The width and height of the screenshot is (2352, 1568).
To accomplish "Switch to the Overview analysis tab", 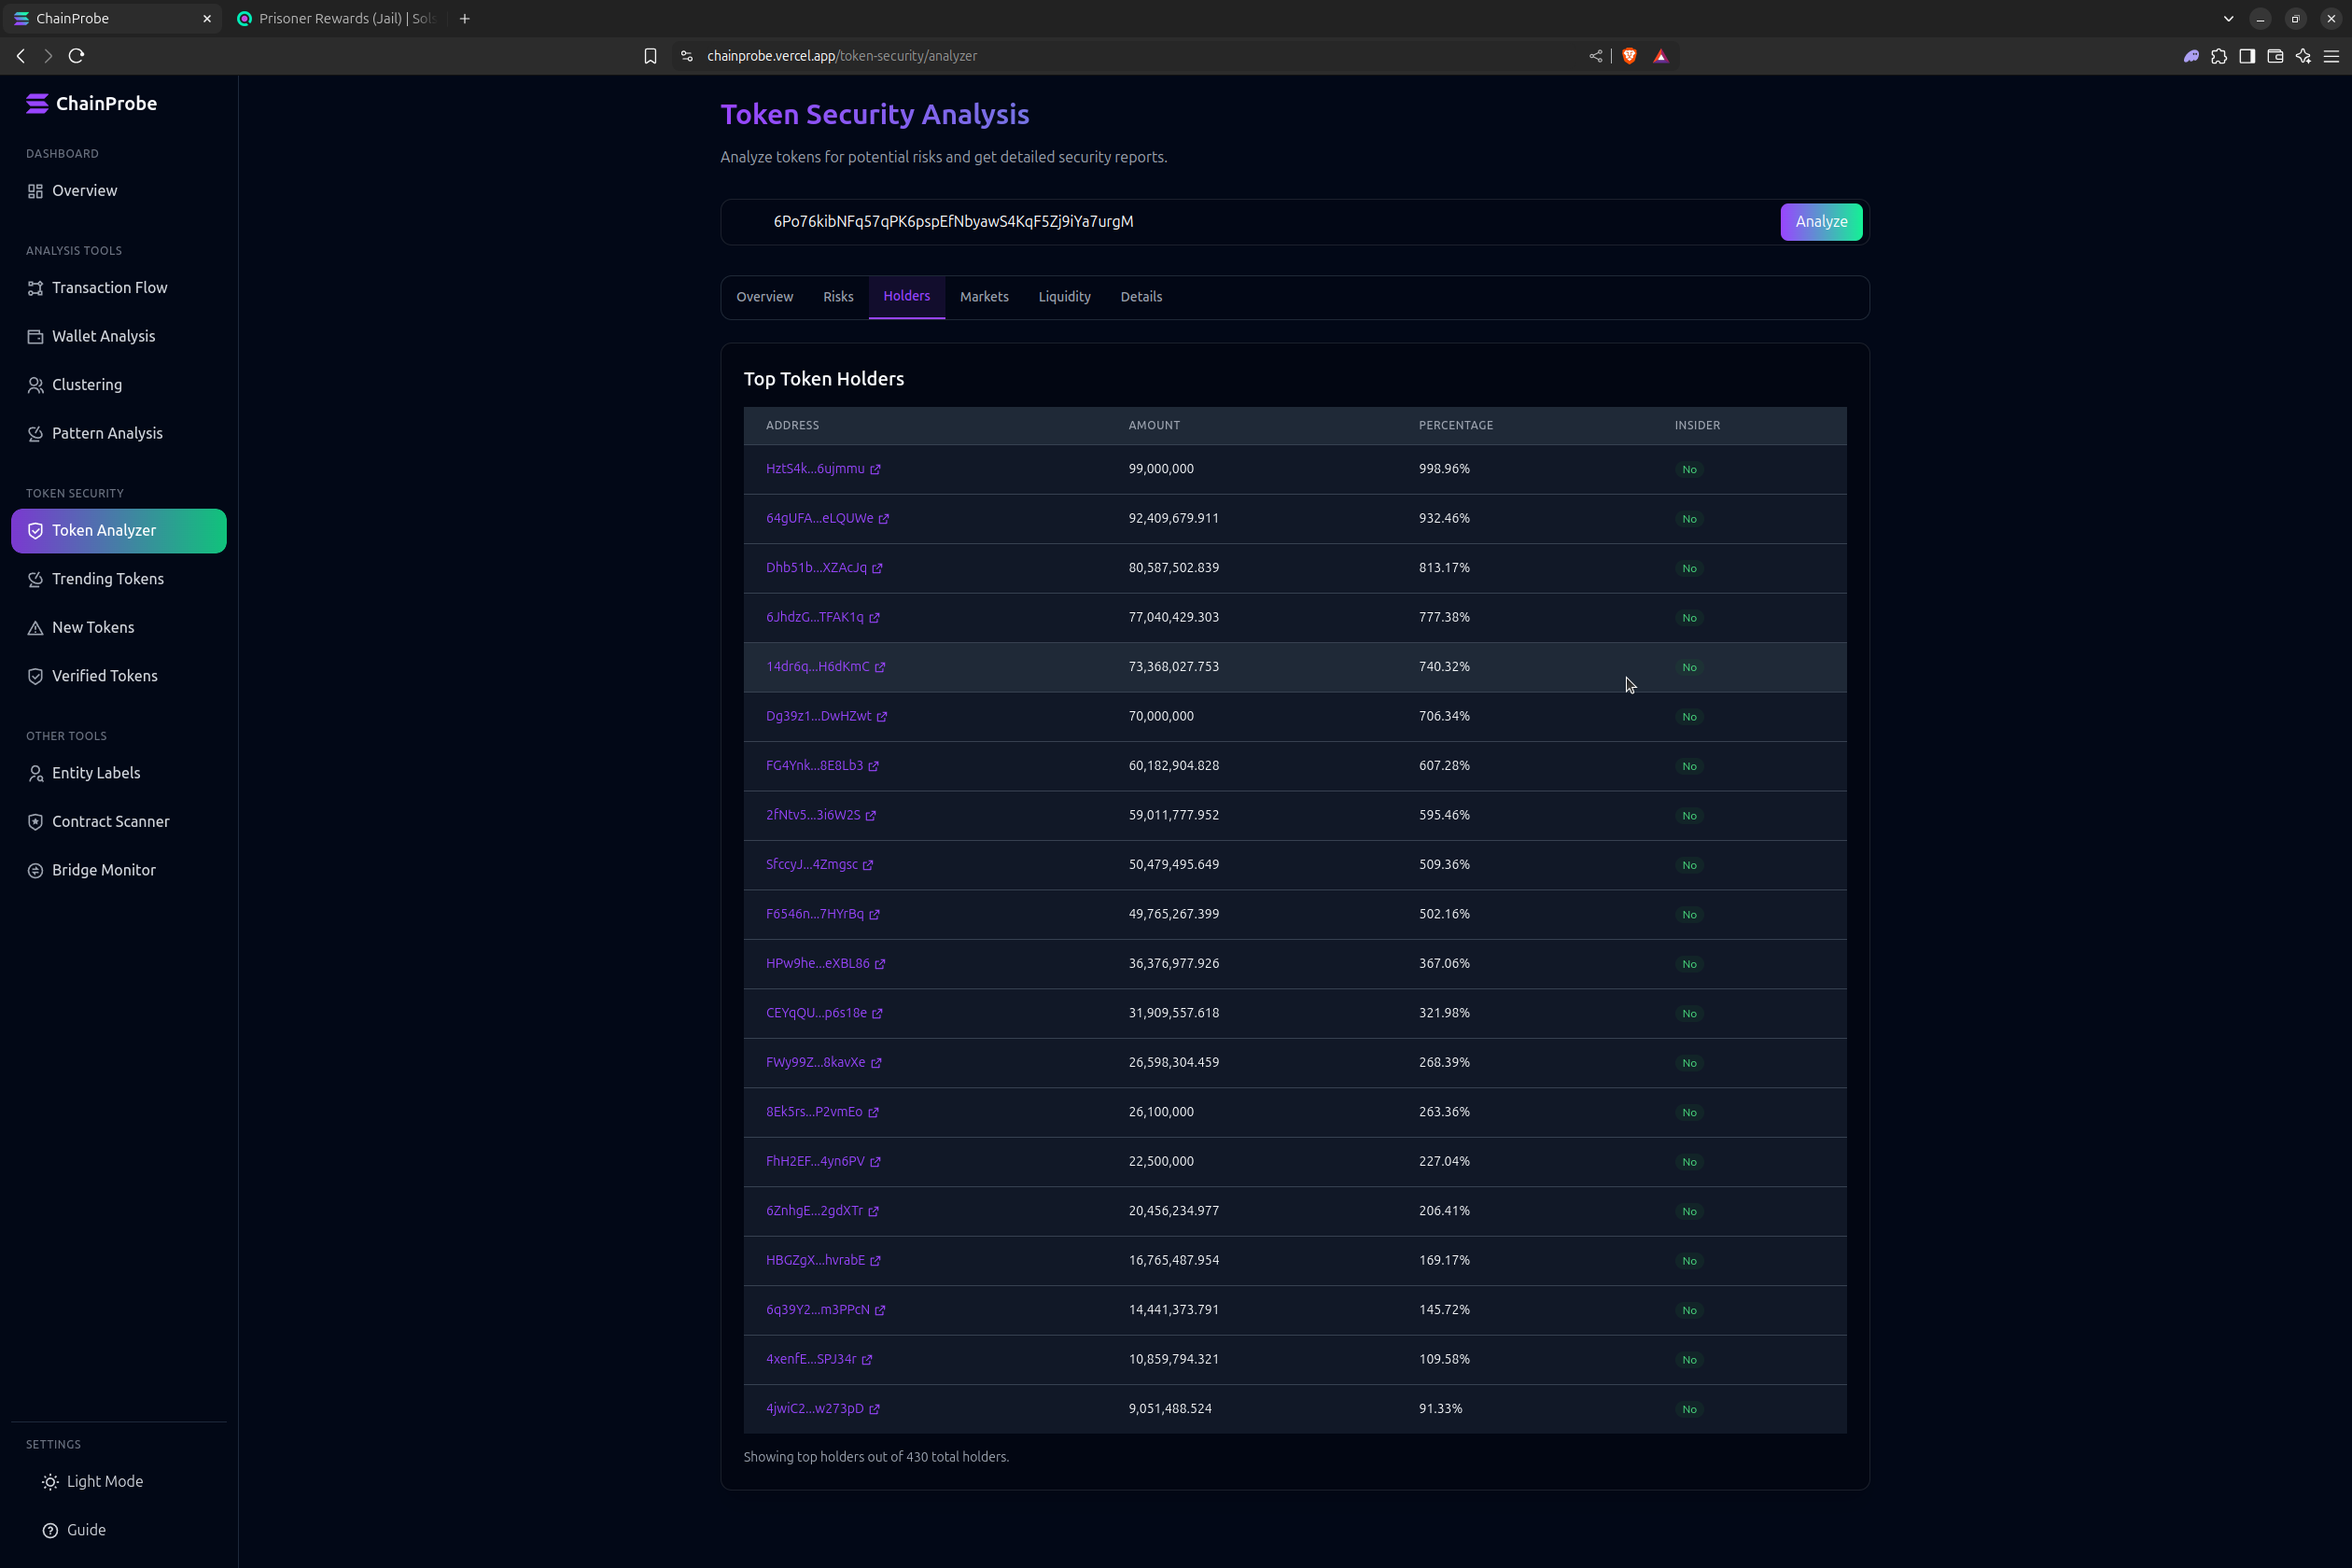I will pos(764,297).
